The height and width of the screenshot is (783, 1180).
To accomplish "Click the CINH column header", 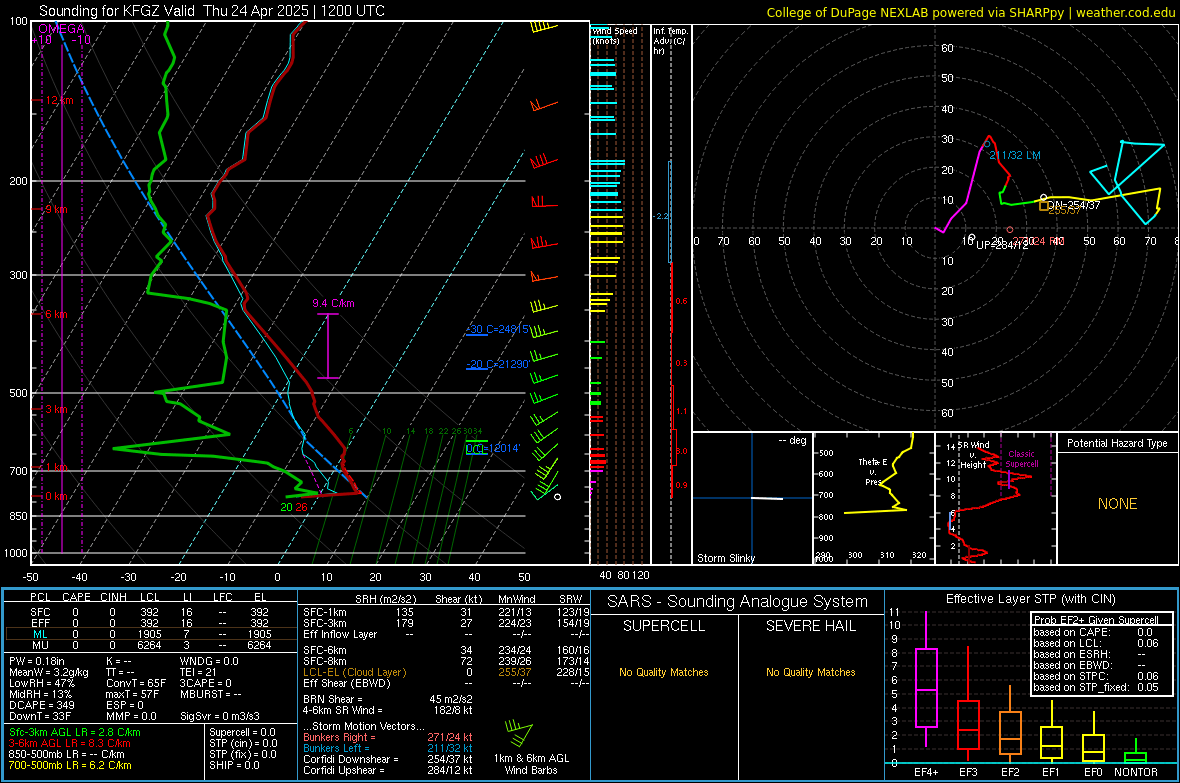I will [114, 597].
